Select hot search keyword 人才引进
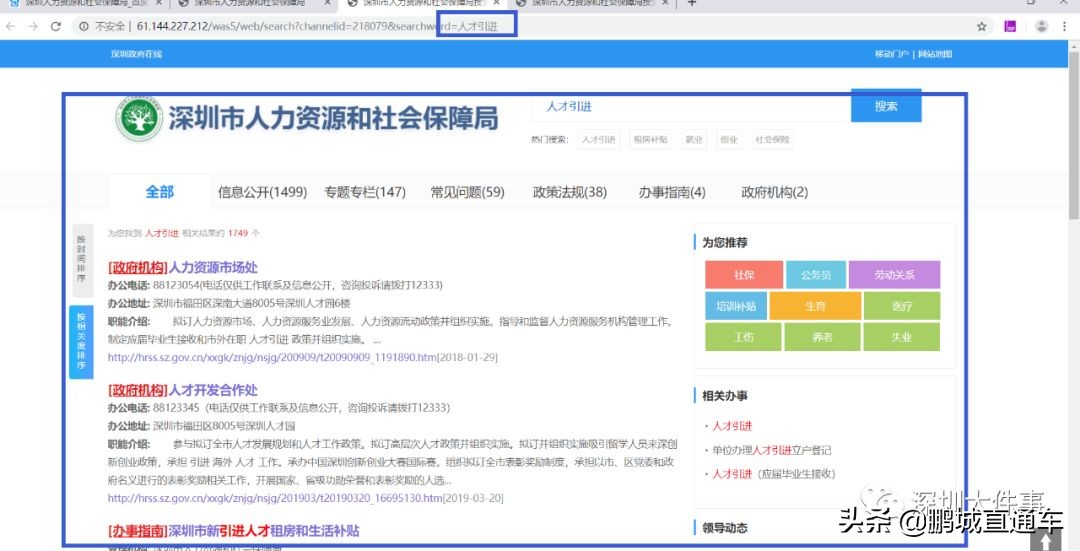Image resolution: width=1080 pixels, height=551 pixels. 598,139
